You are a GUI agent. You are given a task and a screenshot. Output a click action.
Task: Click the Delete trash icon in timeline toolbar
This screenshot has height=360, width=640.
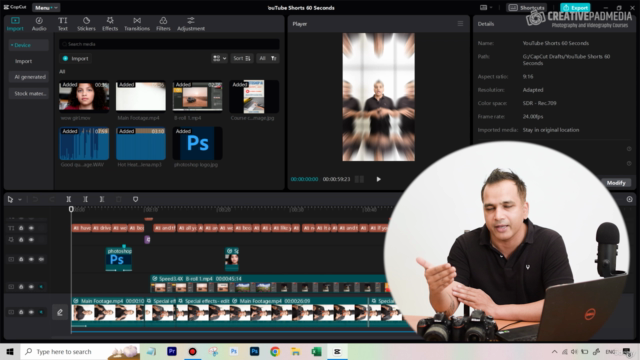click(118, 199)
